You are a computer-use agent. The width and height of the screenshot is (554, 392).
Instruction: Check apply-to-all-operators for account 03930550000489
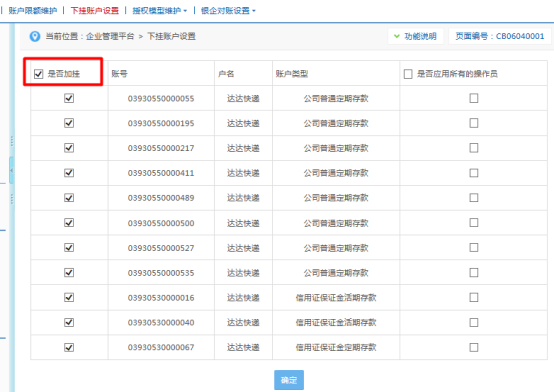pos(474,198)
